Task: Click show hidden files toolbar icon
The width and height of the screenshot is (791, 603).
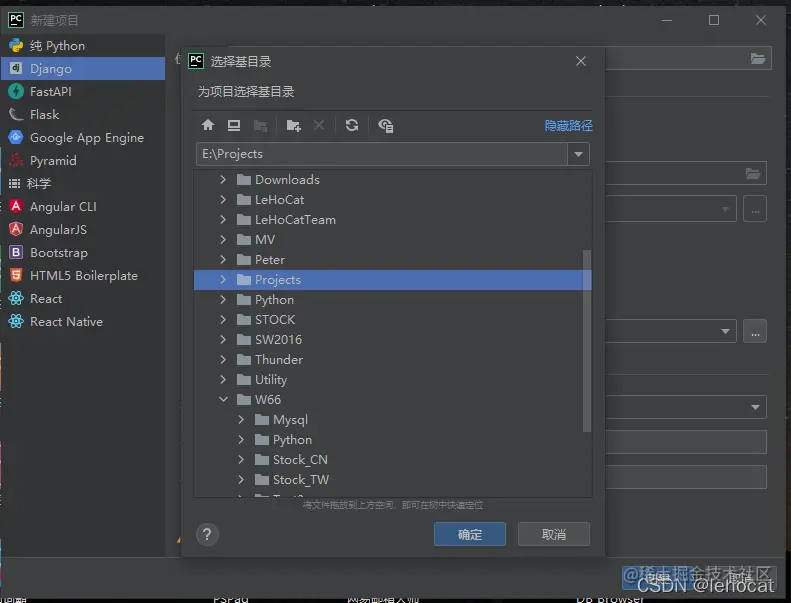Action: [386, 125]
